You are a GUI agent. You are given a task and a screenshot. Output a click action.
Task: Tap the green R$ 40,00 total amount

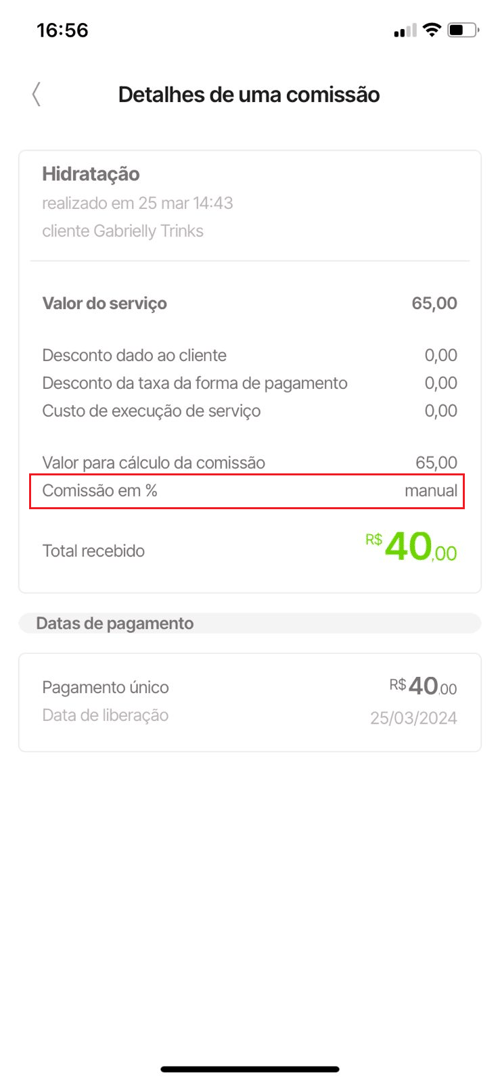[411, 547]
